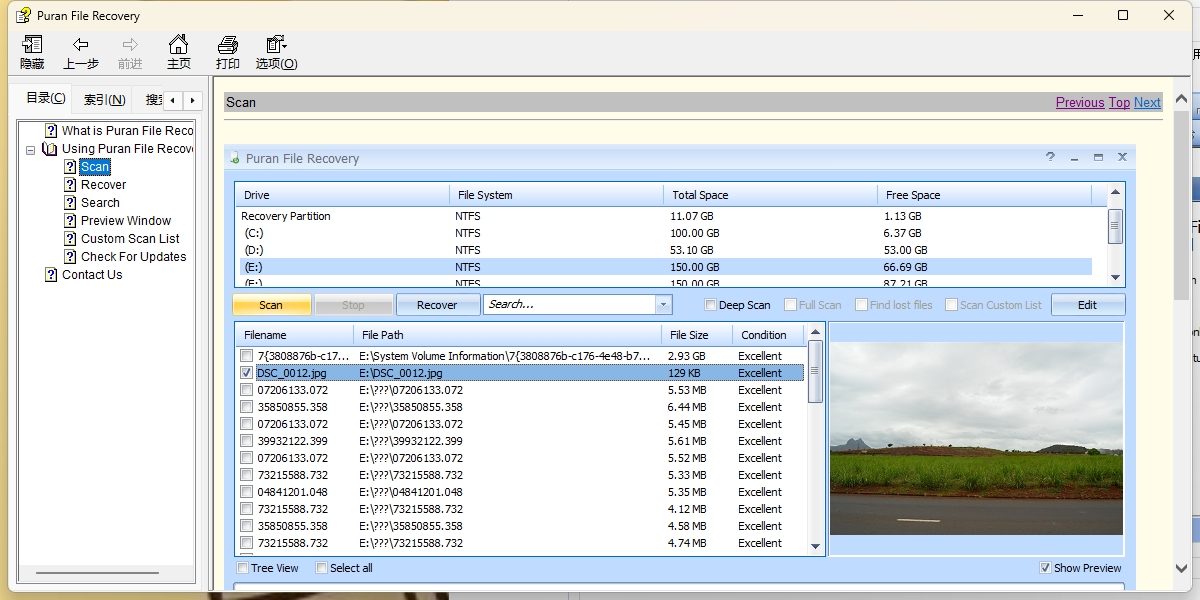This screenshot has width=1200, height=600.
Task: Click the Free Space column header
Action: click(x=985, y=195)
